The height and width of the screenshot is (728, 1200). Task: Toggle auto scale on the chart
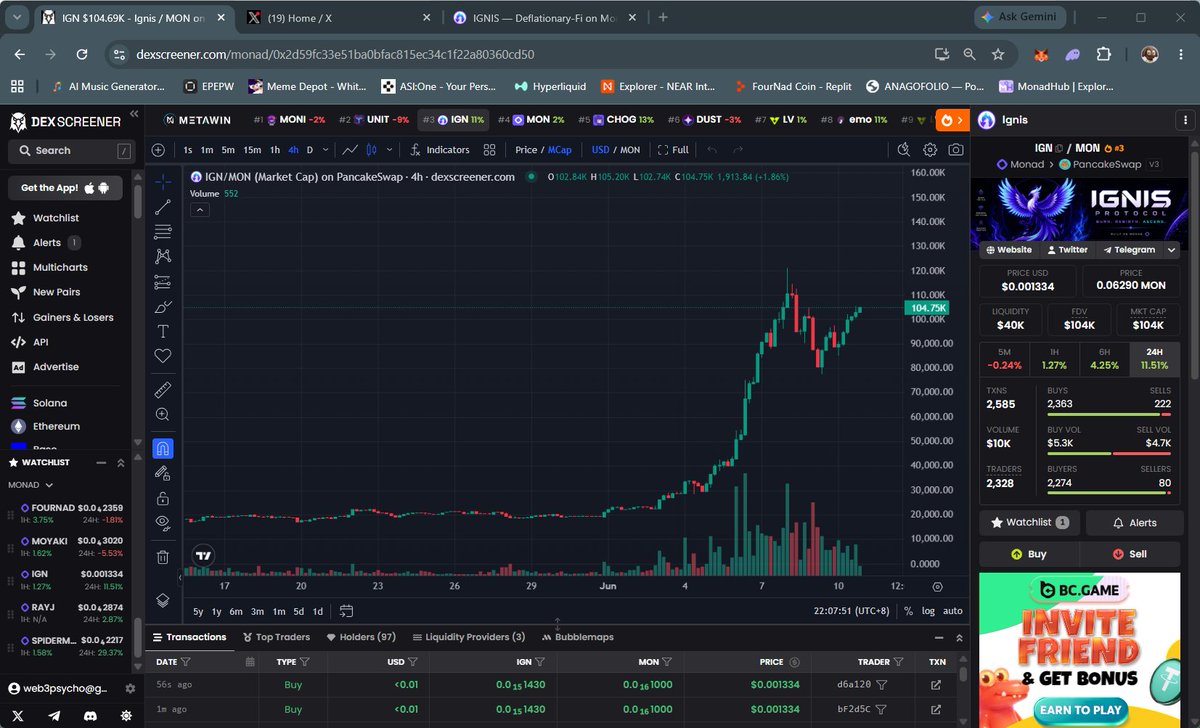pos(953,611)
